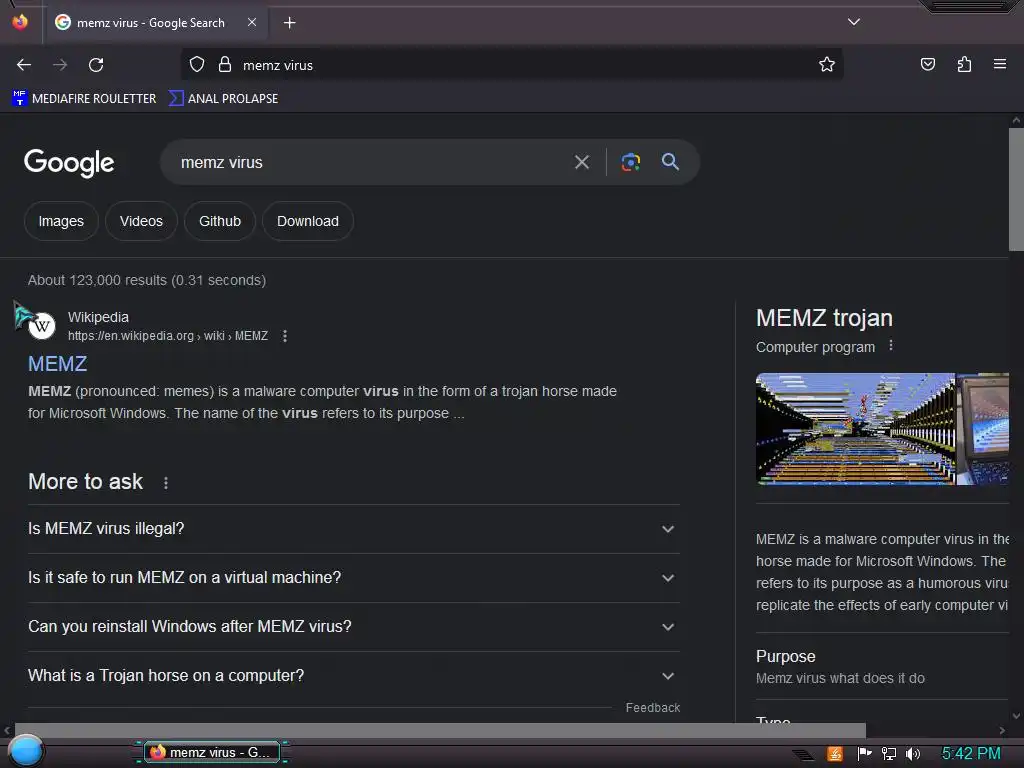Clear the Google search box with X
The image size is (1024, 768).
(581, 162)
